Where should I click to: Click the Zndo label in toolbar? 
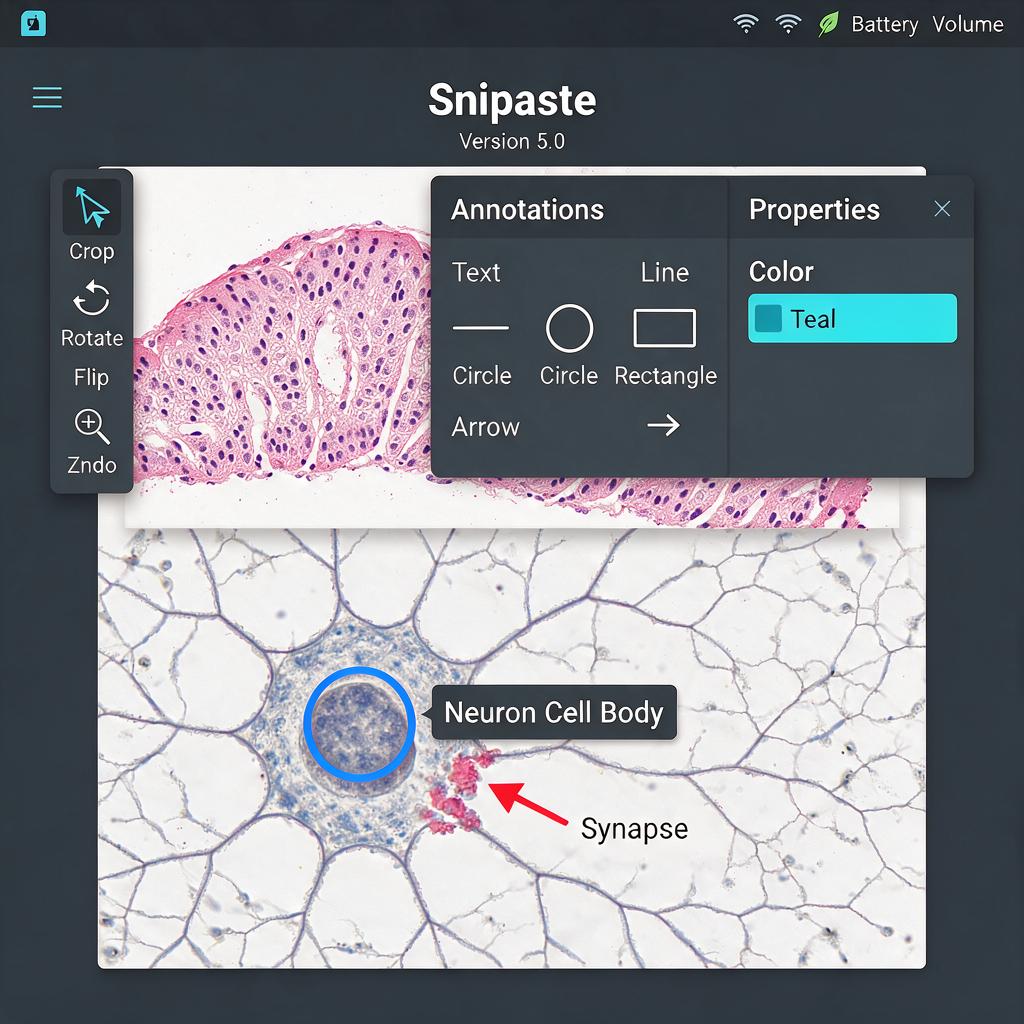tap(92, 465)
